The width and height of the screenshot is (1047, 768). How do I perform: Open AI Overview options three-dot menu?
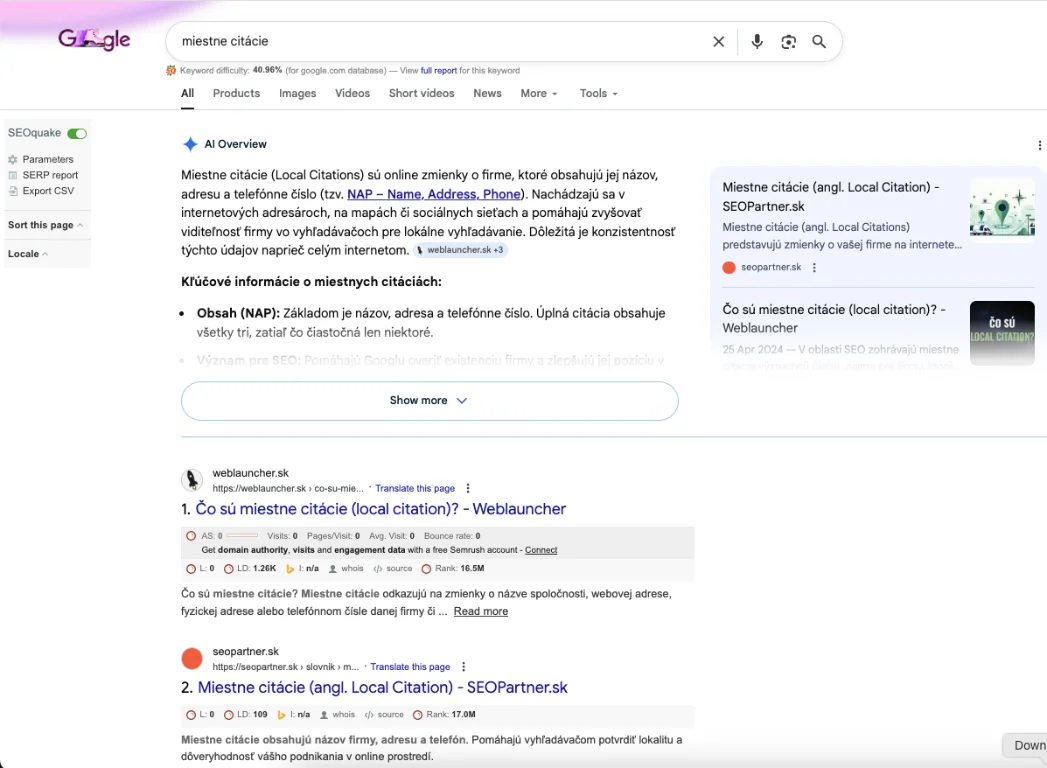tap(1039, 145)
